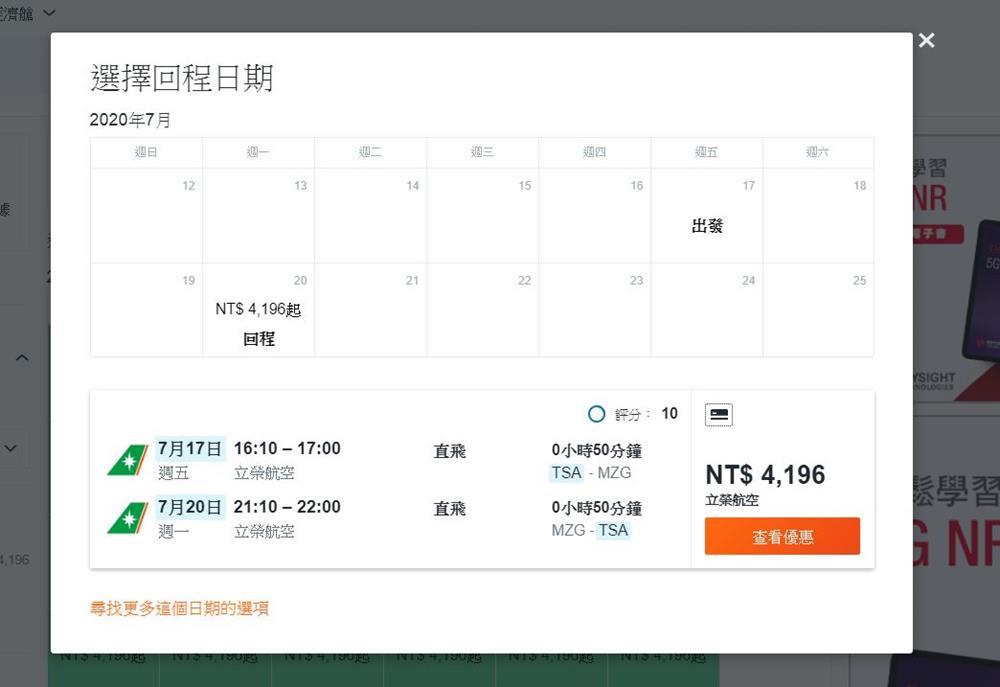Select July 17 departure cell marked 出發
Image resolution: width=1000 pixels, height=687 pixels.
[706, 216]
